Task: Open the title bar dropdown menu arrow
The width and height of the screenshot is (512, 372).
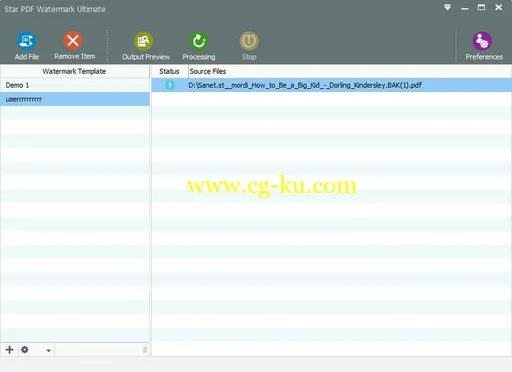Action: 447,7
